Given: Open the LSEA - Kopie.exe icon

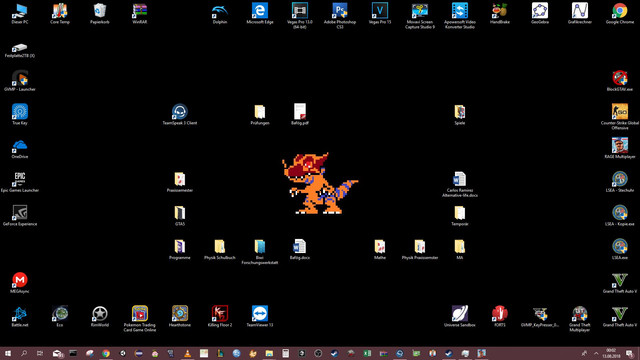Looking at the screenshot, I should 620,215.
